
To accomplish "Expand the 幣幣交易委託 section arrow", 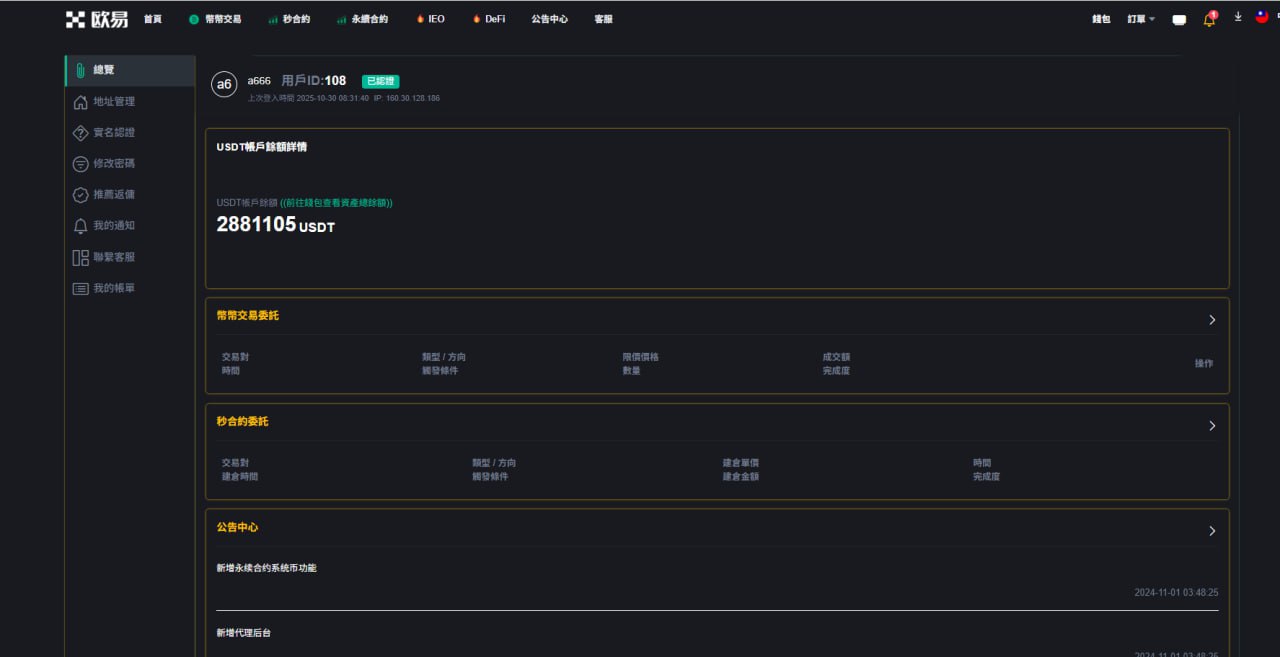I will tap(1212, 320).
